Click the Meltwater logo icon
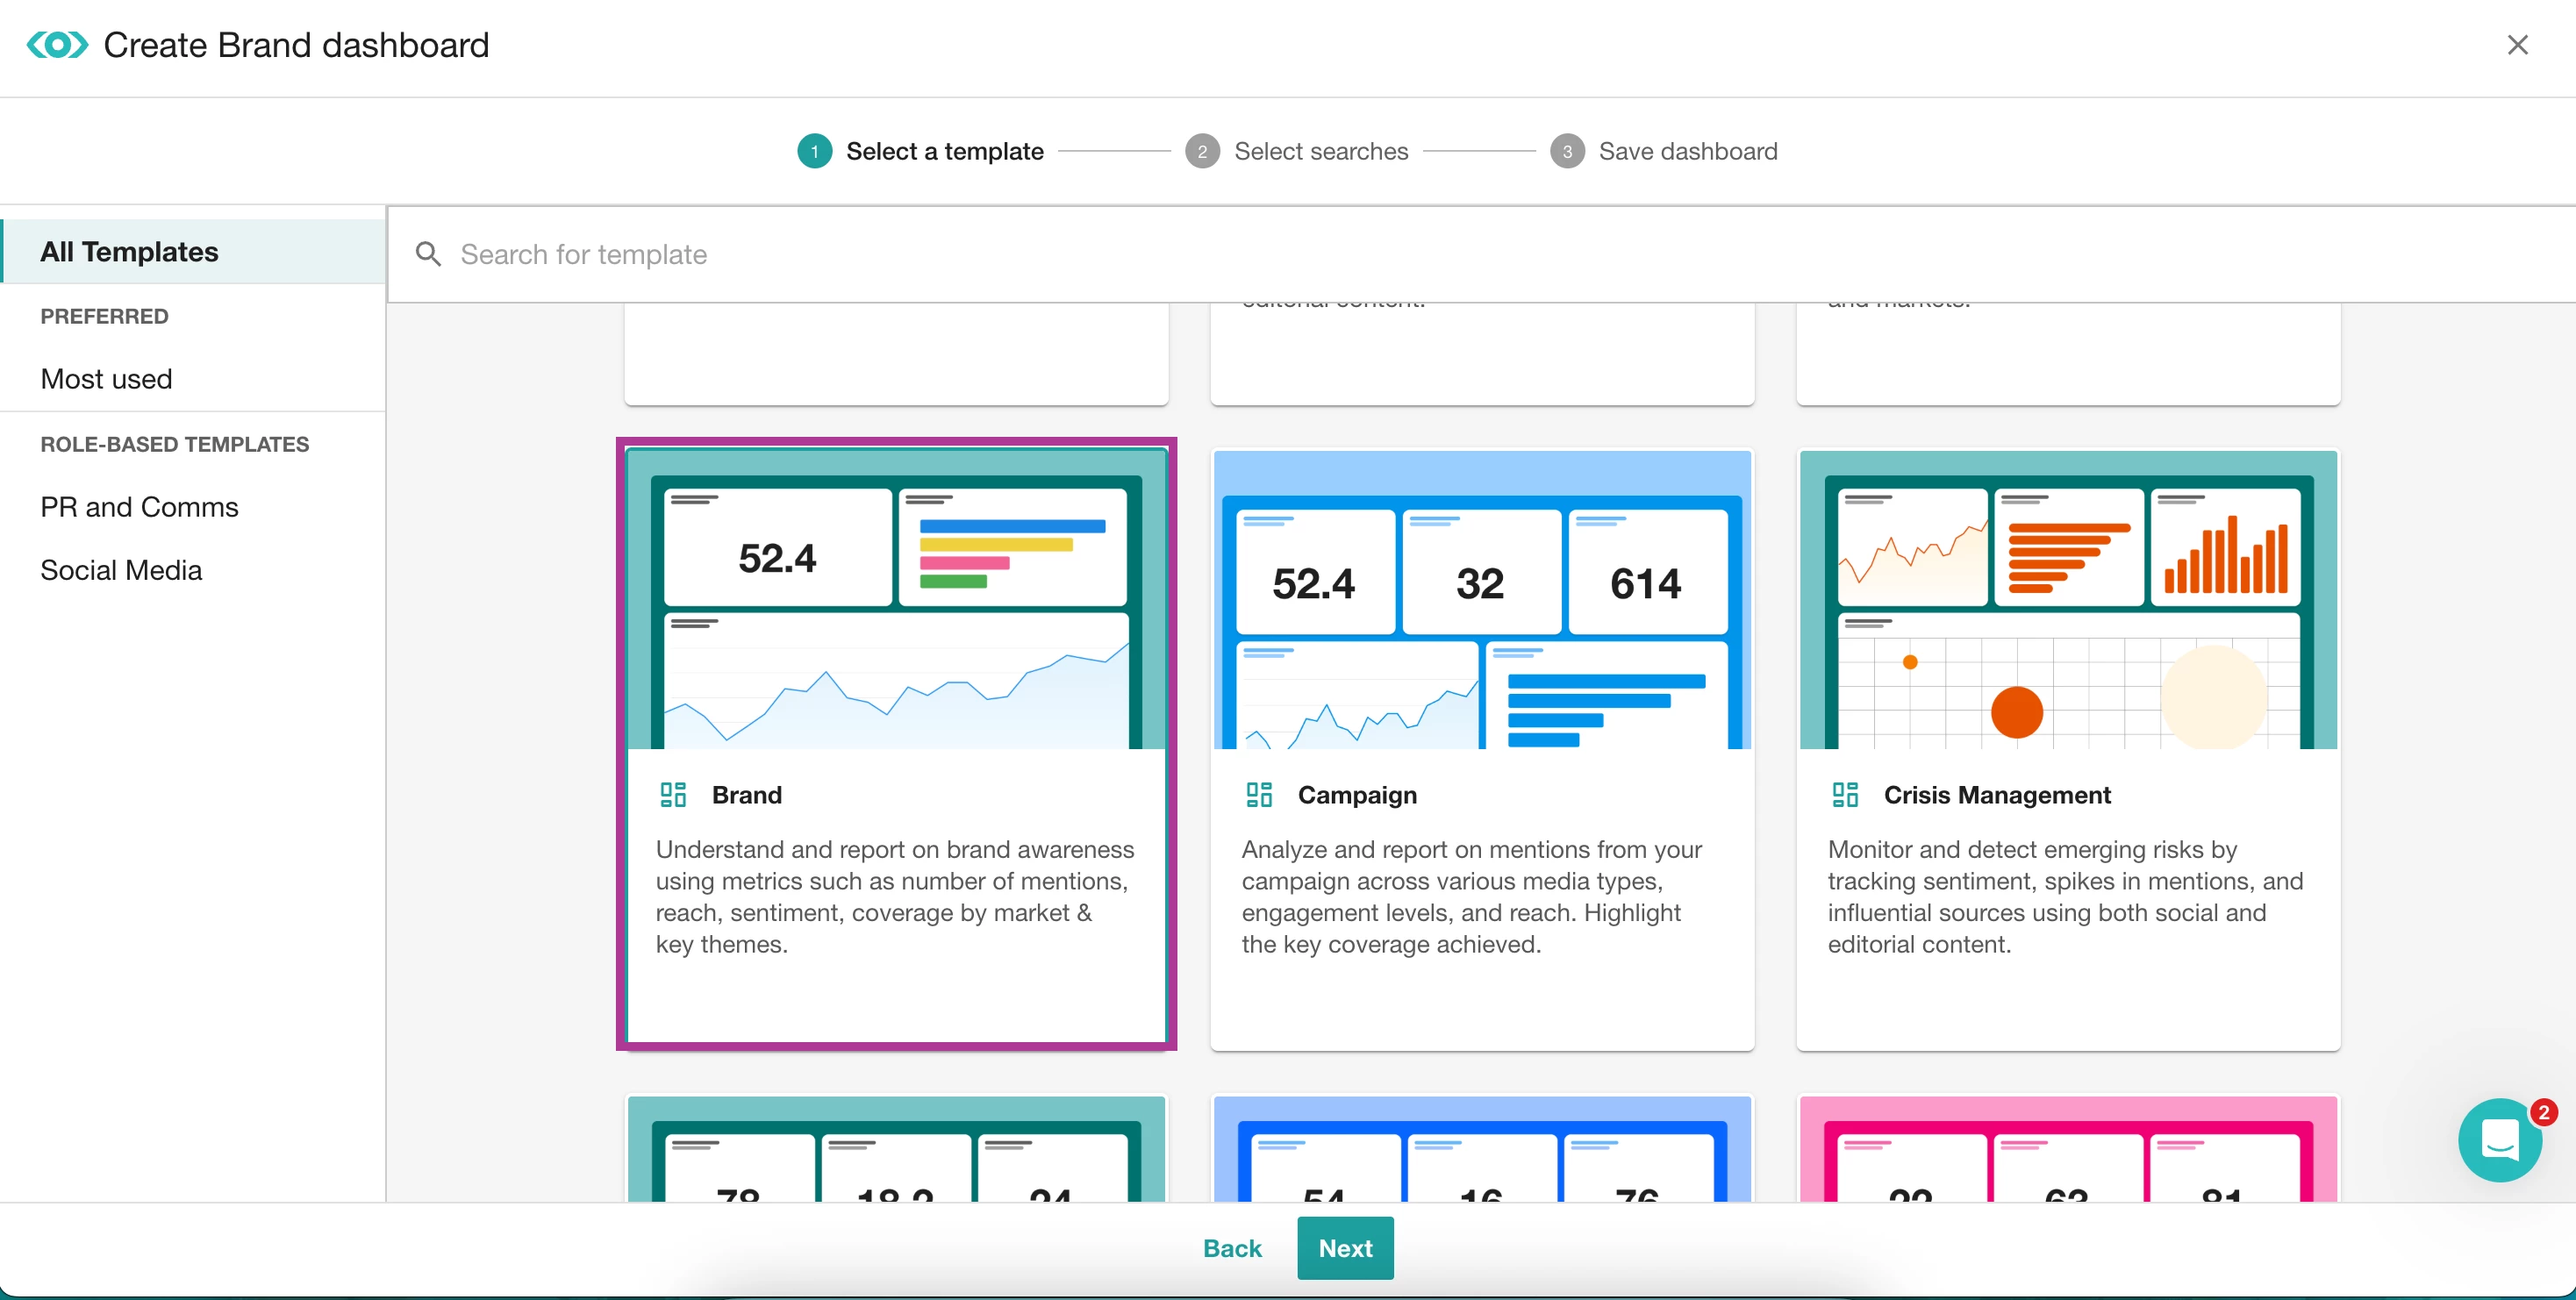Viewport: 2576px width, 1300px height. tap(57, 45)
